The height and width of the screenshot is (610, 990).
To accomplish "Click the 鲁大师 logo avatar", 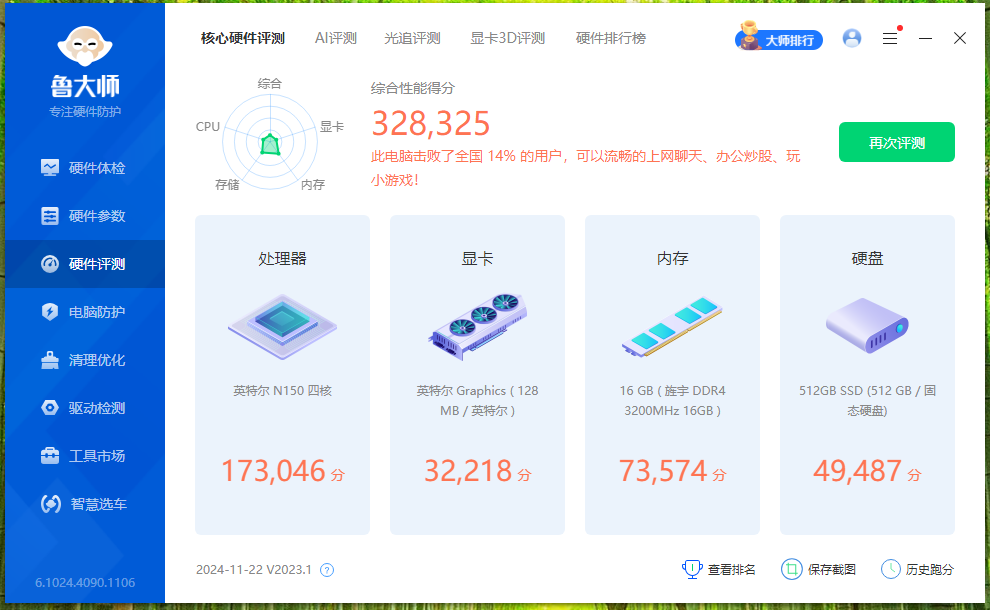I will pyautogui.click(x=85, y=46).
